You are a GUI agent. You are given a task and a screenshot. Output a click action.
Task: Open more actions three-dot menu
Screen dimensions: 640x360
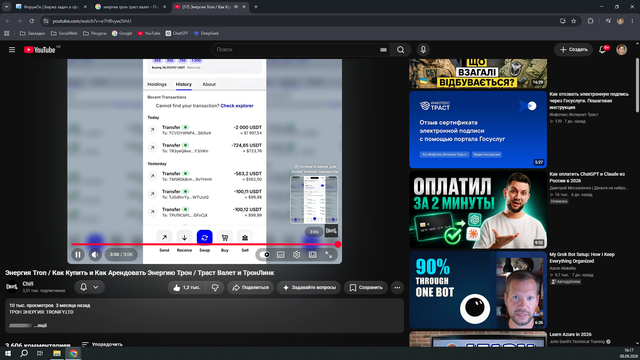[397, 287]
